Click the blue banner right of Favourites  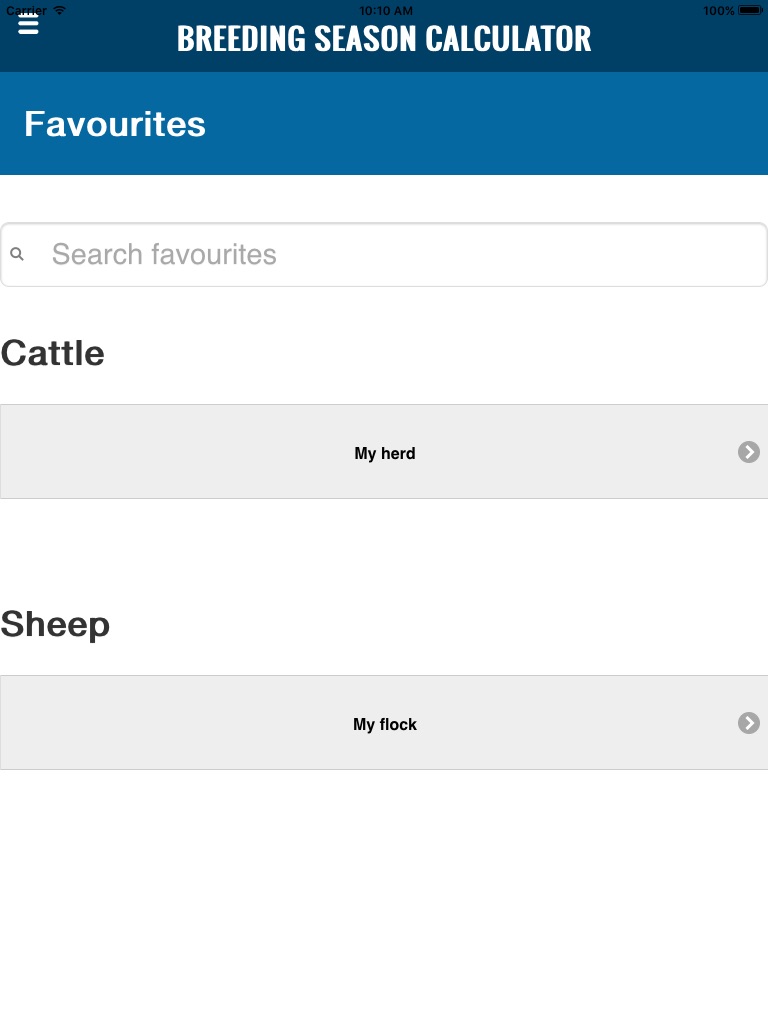point(500,124)
